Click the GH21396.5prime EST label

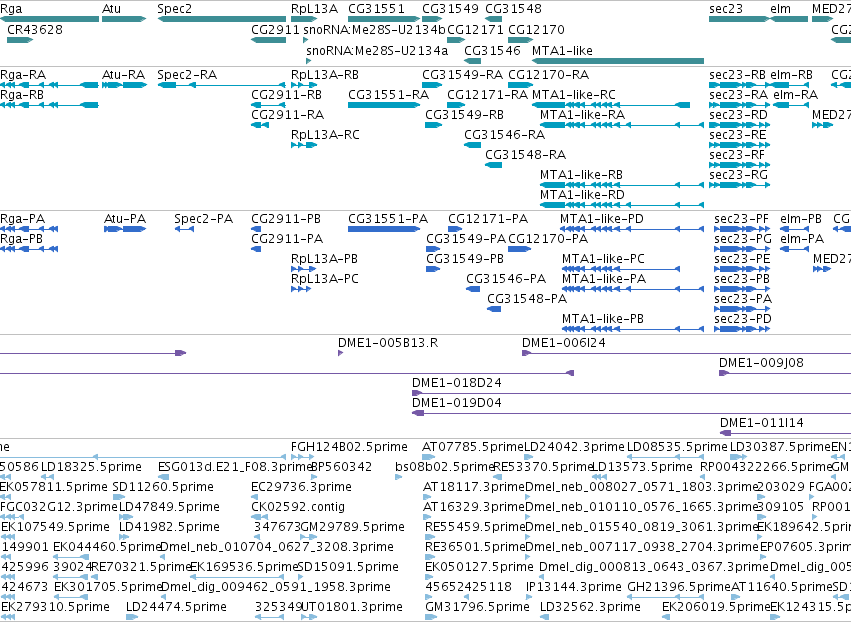coord(679,587)
